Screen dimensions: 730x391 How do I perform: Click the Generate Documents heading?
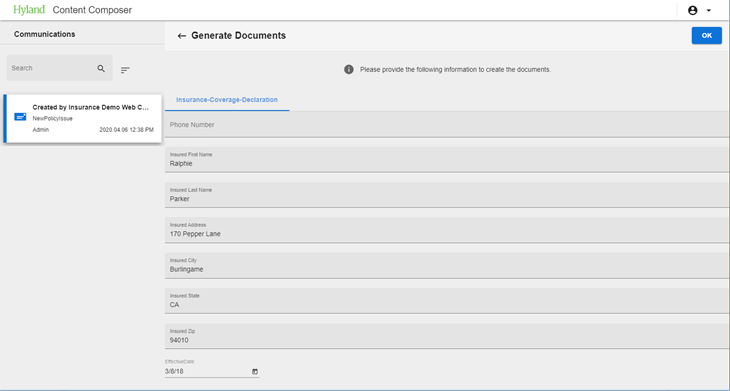point(238,36)
